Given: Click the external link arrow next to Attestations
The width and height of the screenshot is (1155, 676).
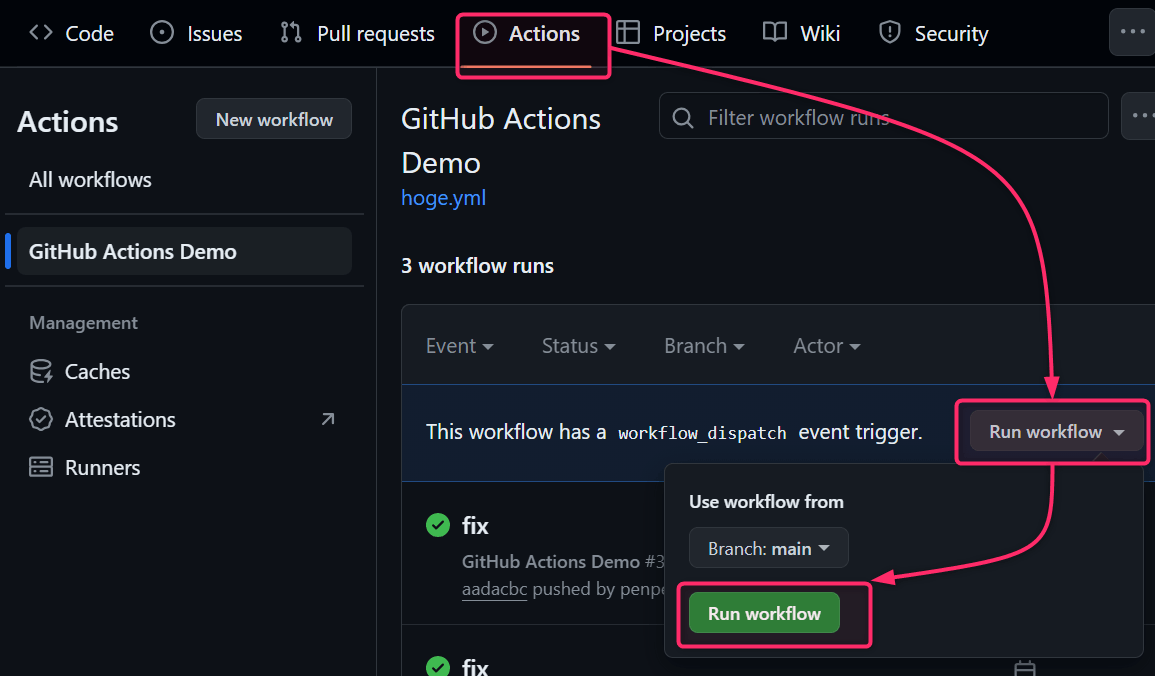Looking at the screenshot, I should [x=328, y=419].
